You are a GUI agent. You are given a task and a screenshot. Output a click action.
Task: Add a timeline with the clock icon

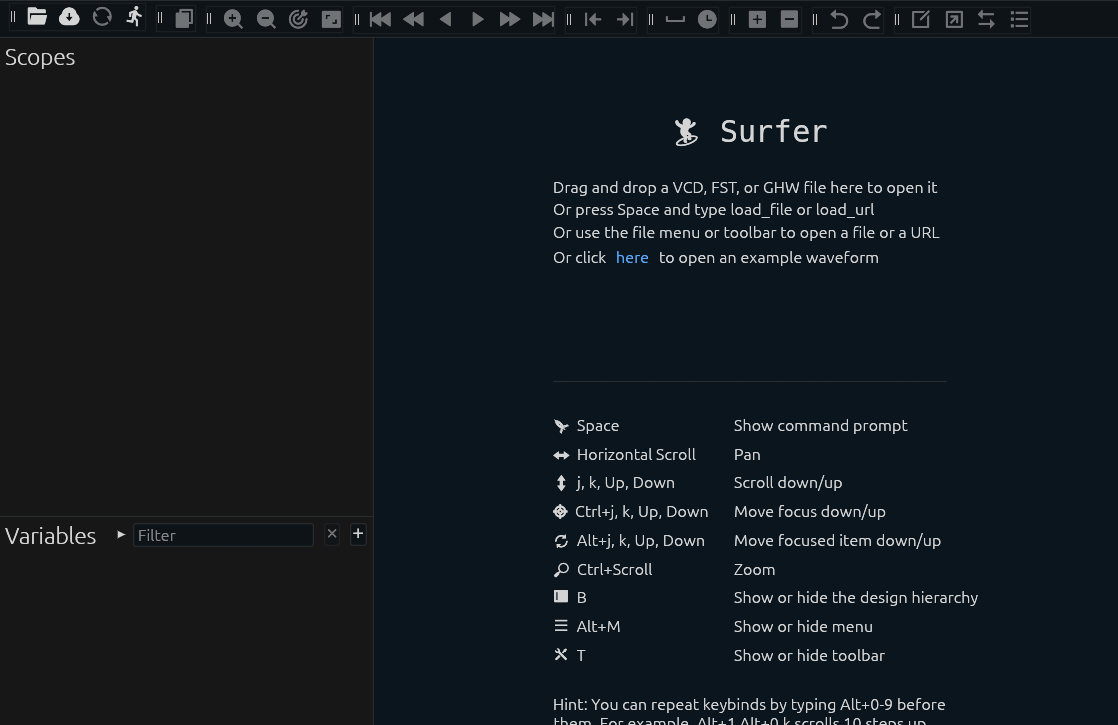707,19
